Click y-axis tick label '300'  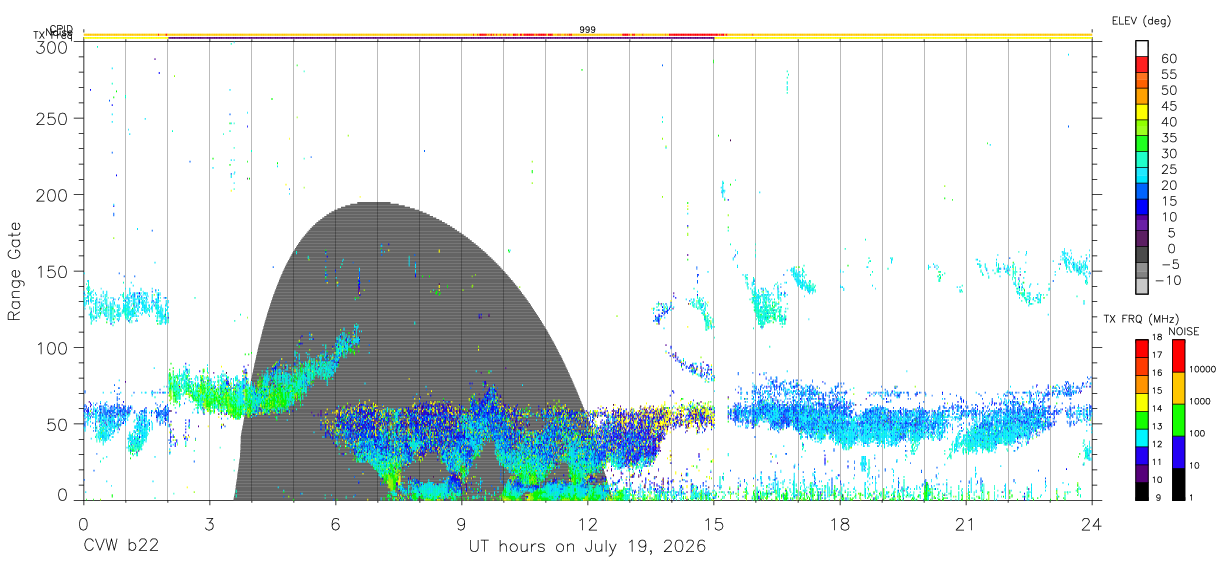[x=51, y=47]
